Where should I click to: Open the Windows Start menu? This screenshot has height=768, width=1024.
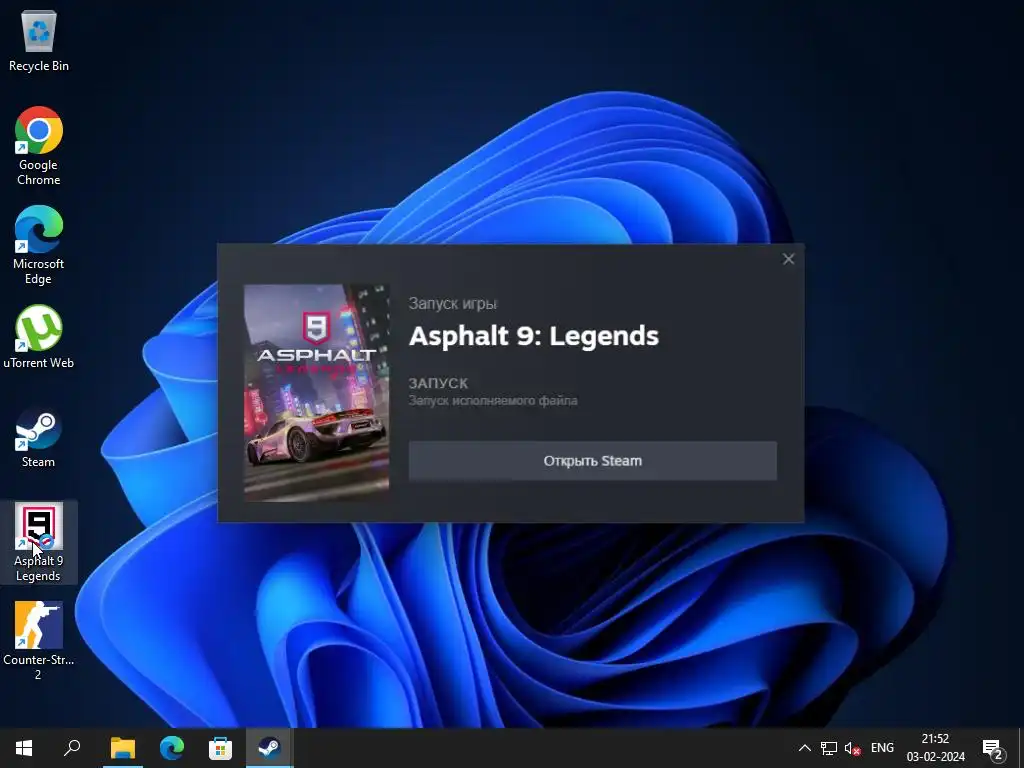tap(24, 748)
